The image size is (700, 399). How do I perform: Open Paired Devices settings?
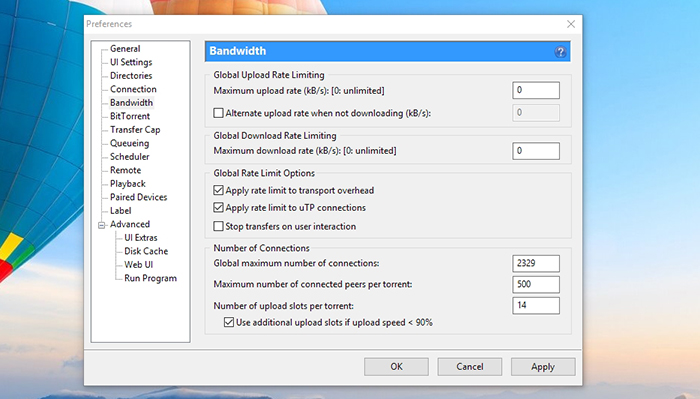138,197
